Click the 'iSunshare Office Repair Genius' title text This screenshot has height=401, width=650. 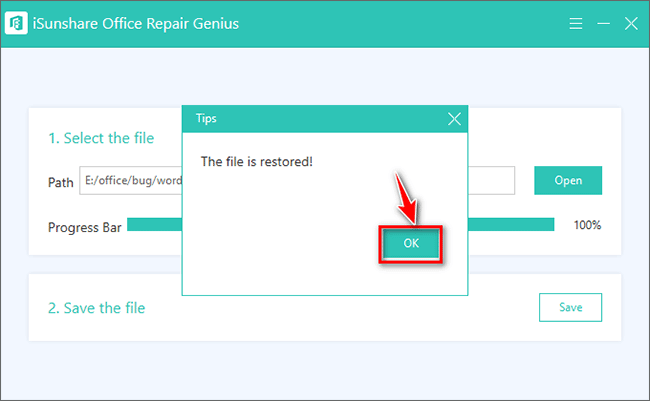136,24
